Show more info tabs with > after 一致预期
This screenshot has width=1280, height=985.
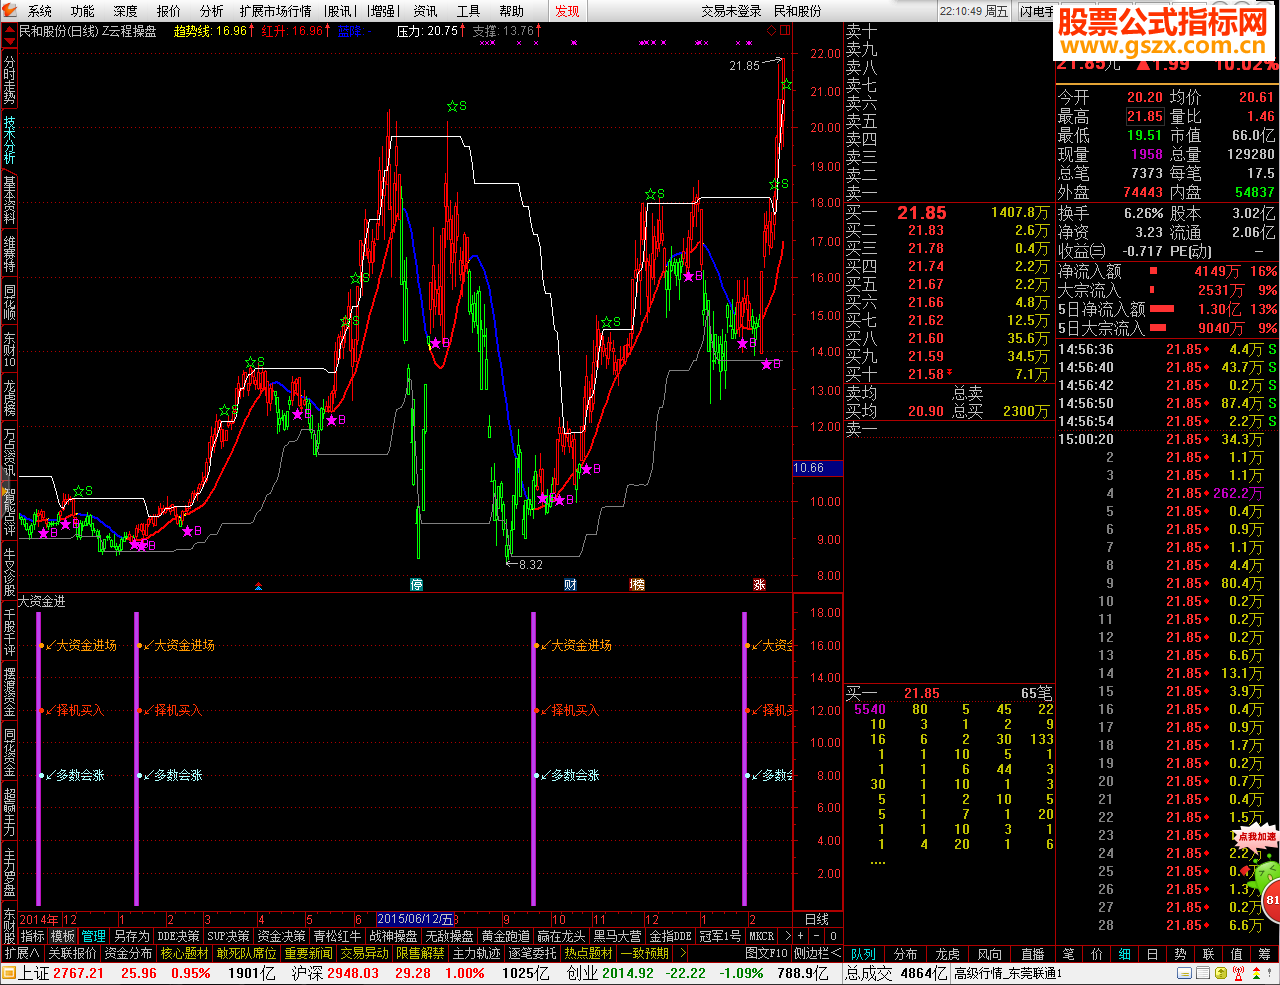(682, 953)
